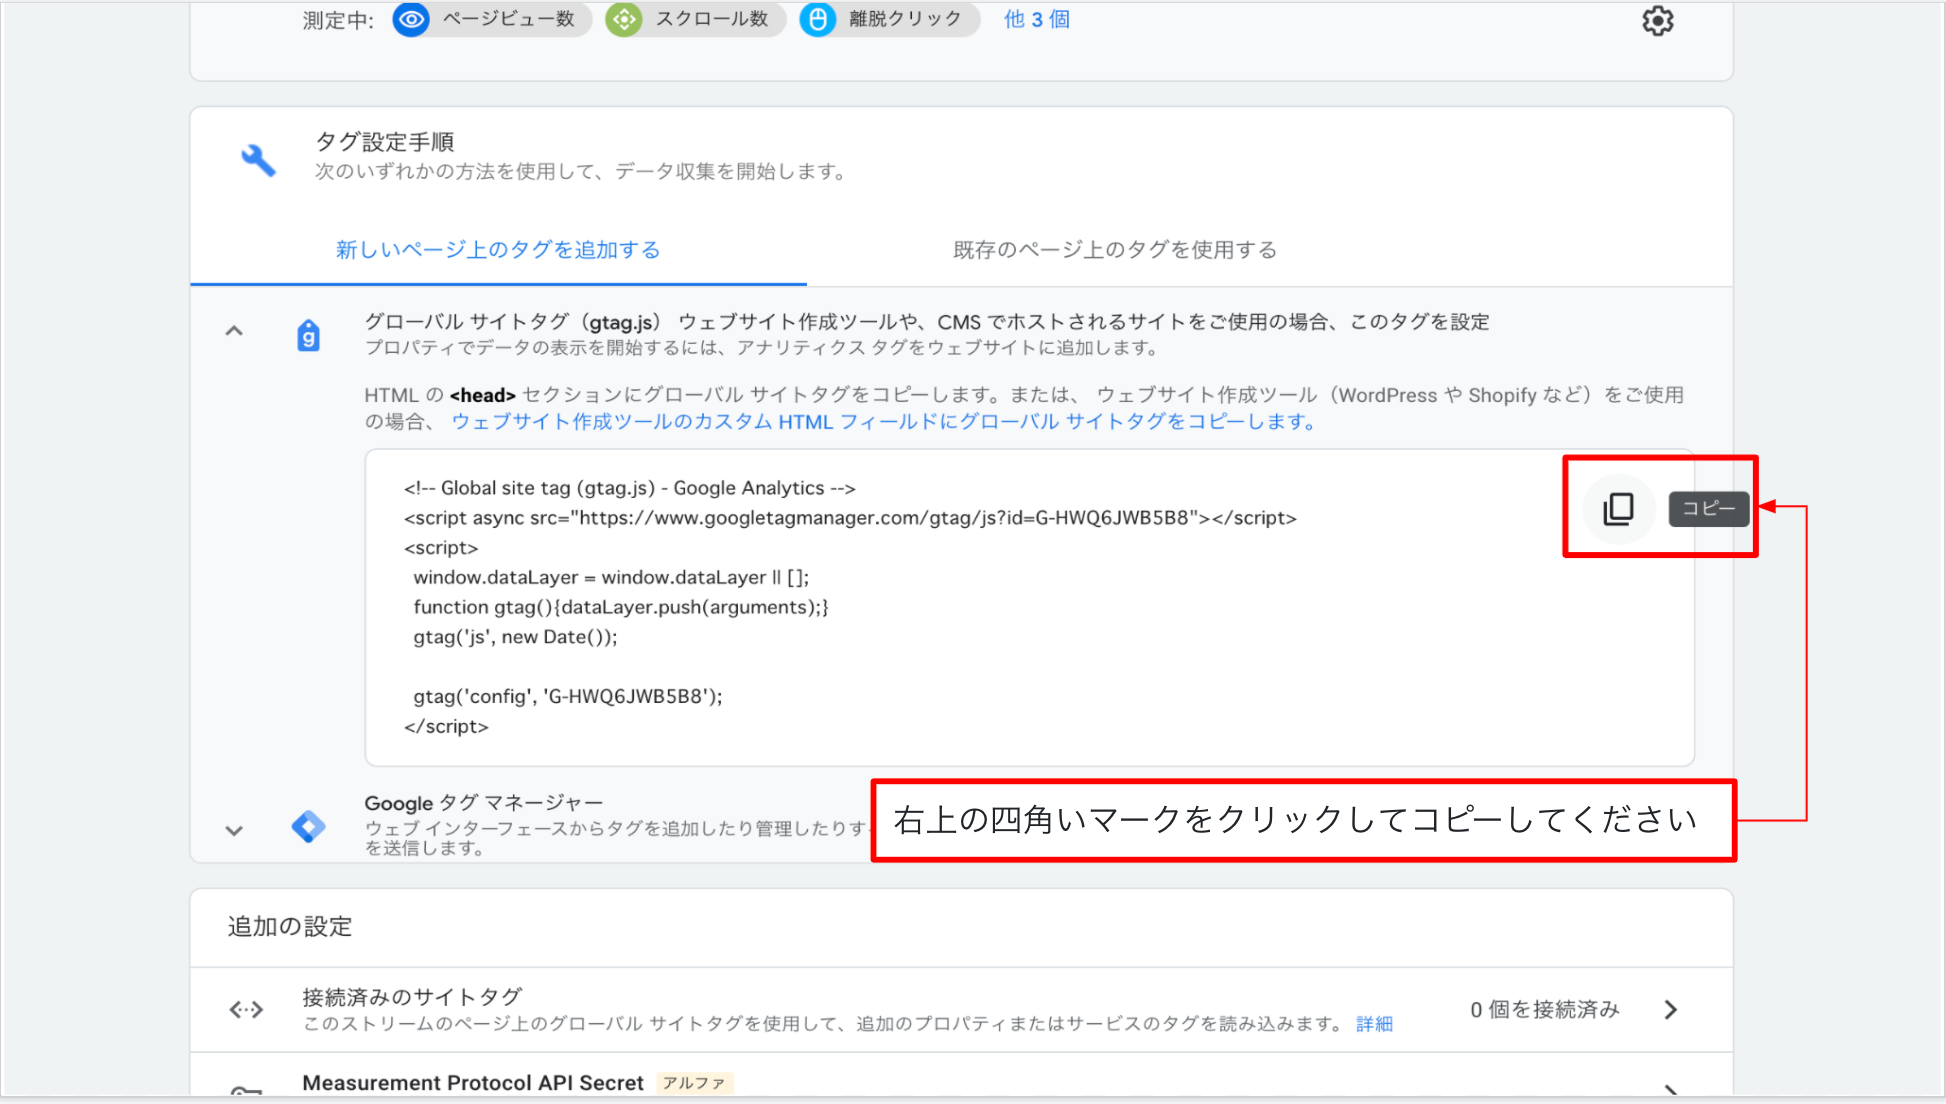Select 新しいページ上のタグを追加する tab
Viewport: 1946px width, 1104px height.
tap(497, 250)
